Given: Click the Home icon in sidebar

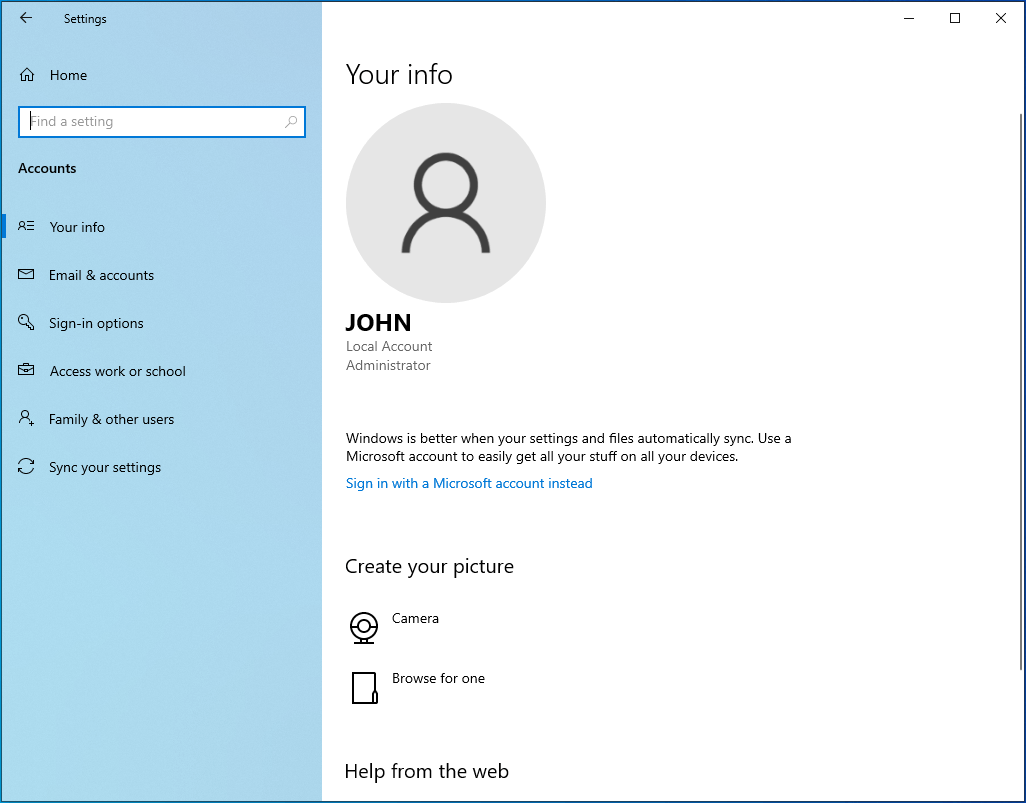Looking at the screenshot, I should (27, 75).
